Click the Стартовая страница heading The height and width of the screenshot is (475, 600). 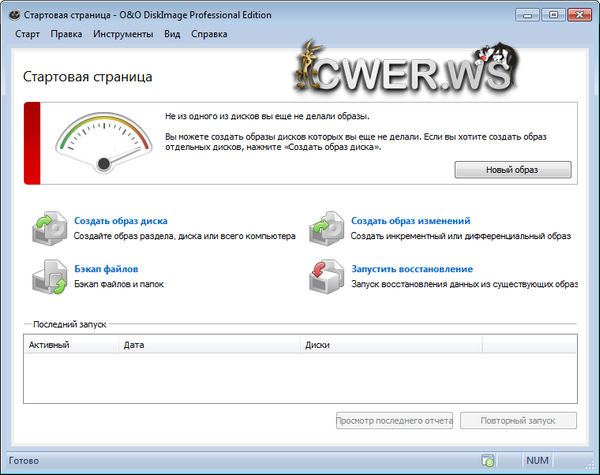click(x=88, y=77)
